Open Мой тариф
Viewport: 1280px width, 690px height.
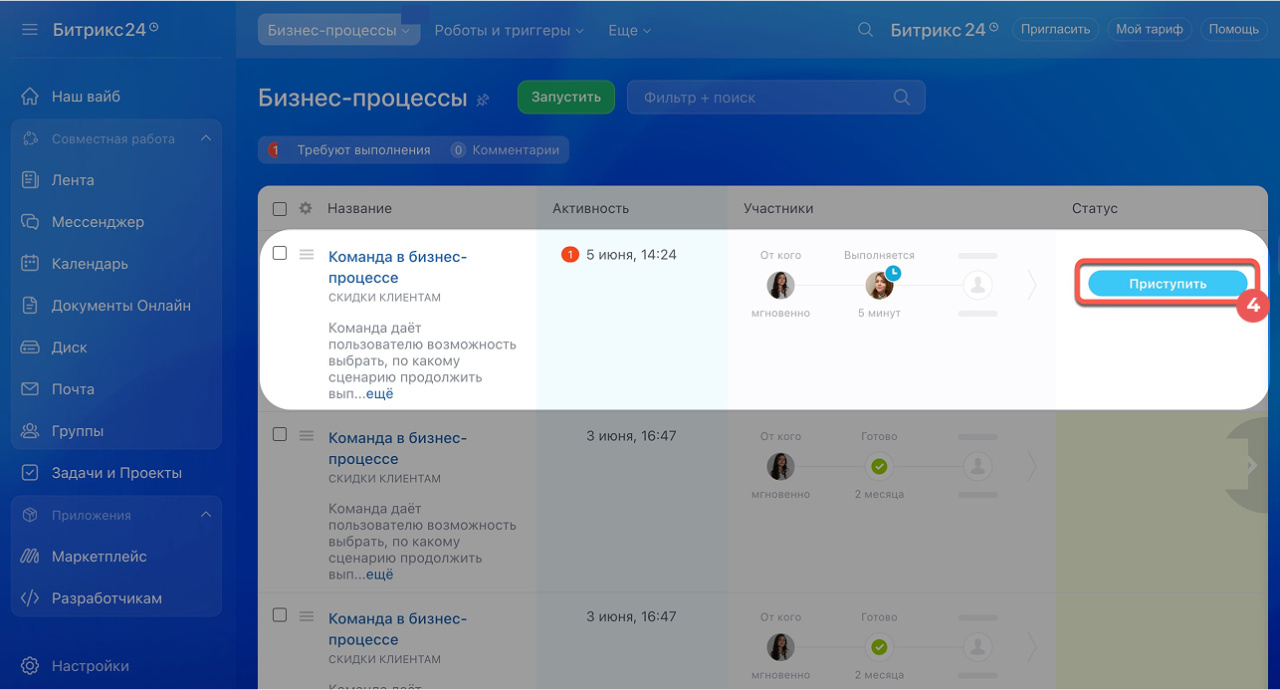pos(1149,30)
